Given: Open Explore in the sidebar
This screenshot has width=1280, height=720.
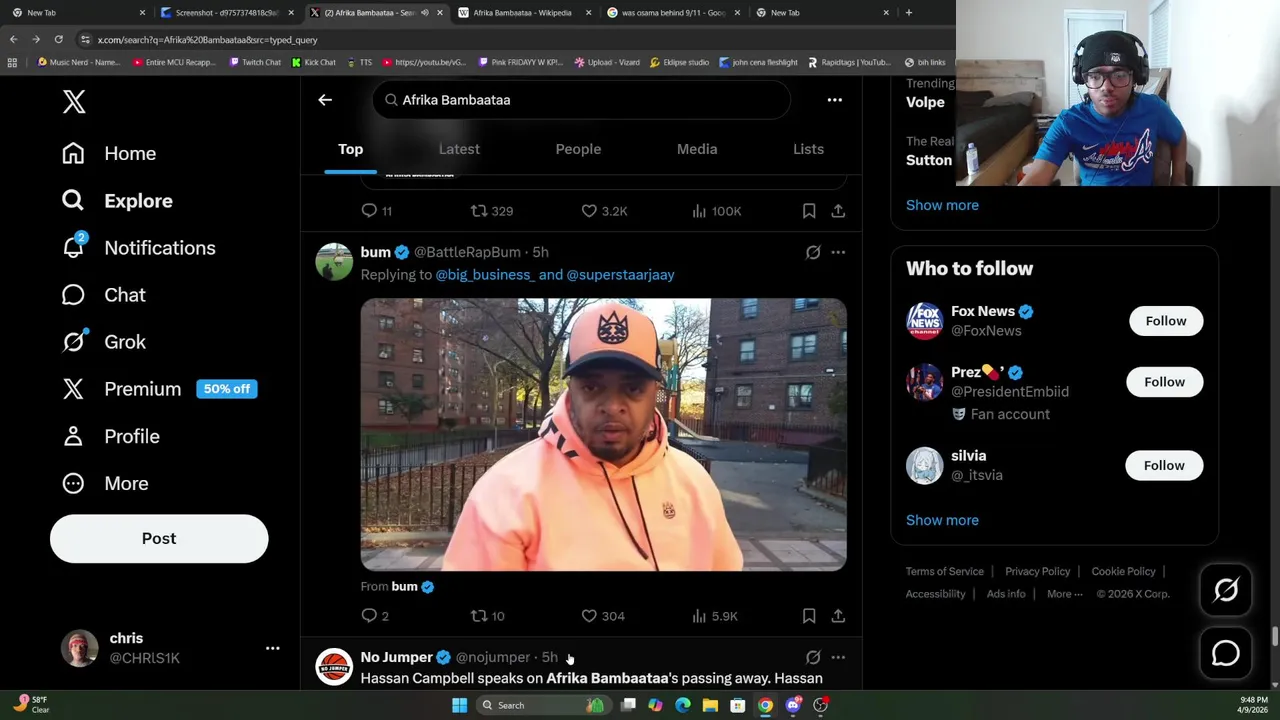Looking at the screenshot, I should (x=117, y=201).
